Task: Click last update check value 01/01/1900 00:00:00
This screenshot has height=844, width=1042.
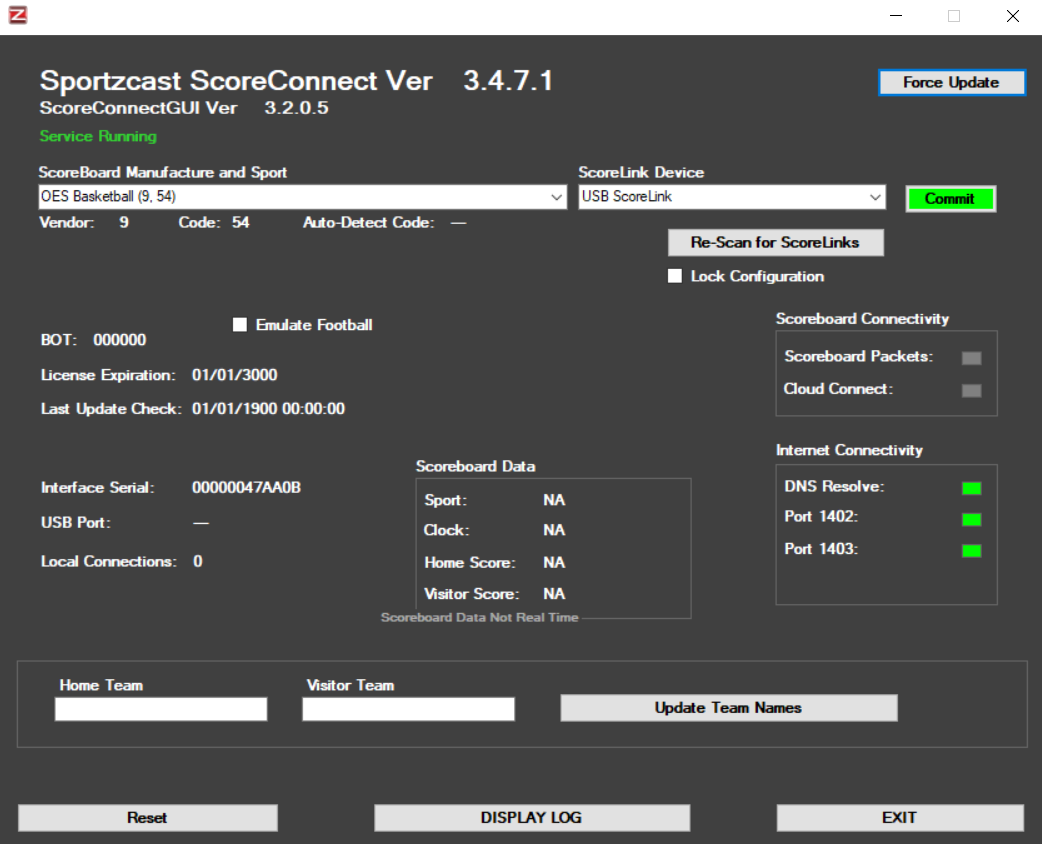Action: (x=268, y=409)
